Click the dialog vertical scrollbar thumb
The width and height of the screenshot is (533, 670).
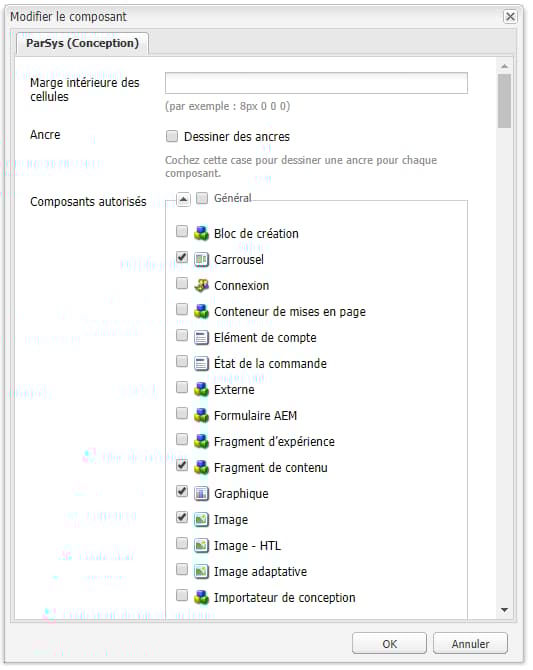point(504,101)
